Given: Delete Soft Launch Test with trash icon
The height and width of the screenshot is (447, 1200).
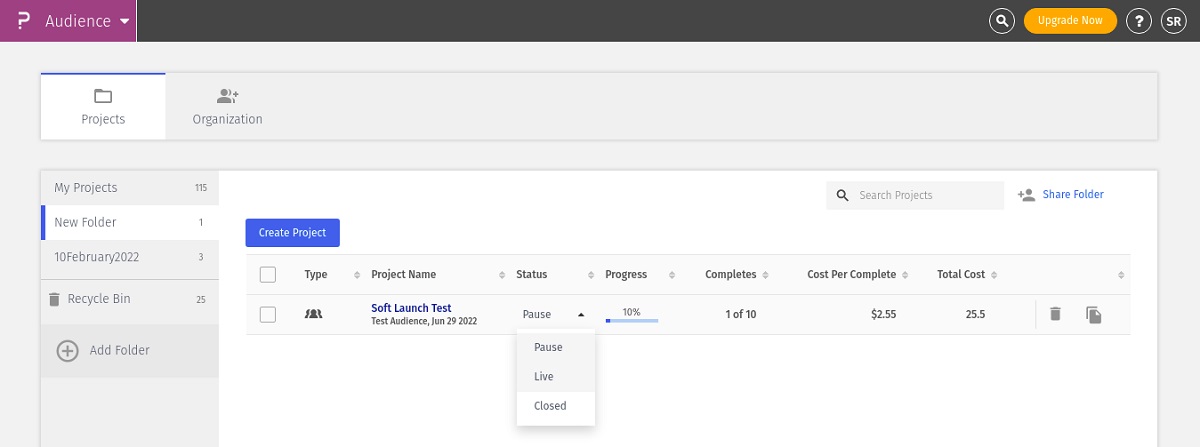Looking at the screenshot, I should (1055, 314).
